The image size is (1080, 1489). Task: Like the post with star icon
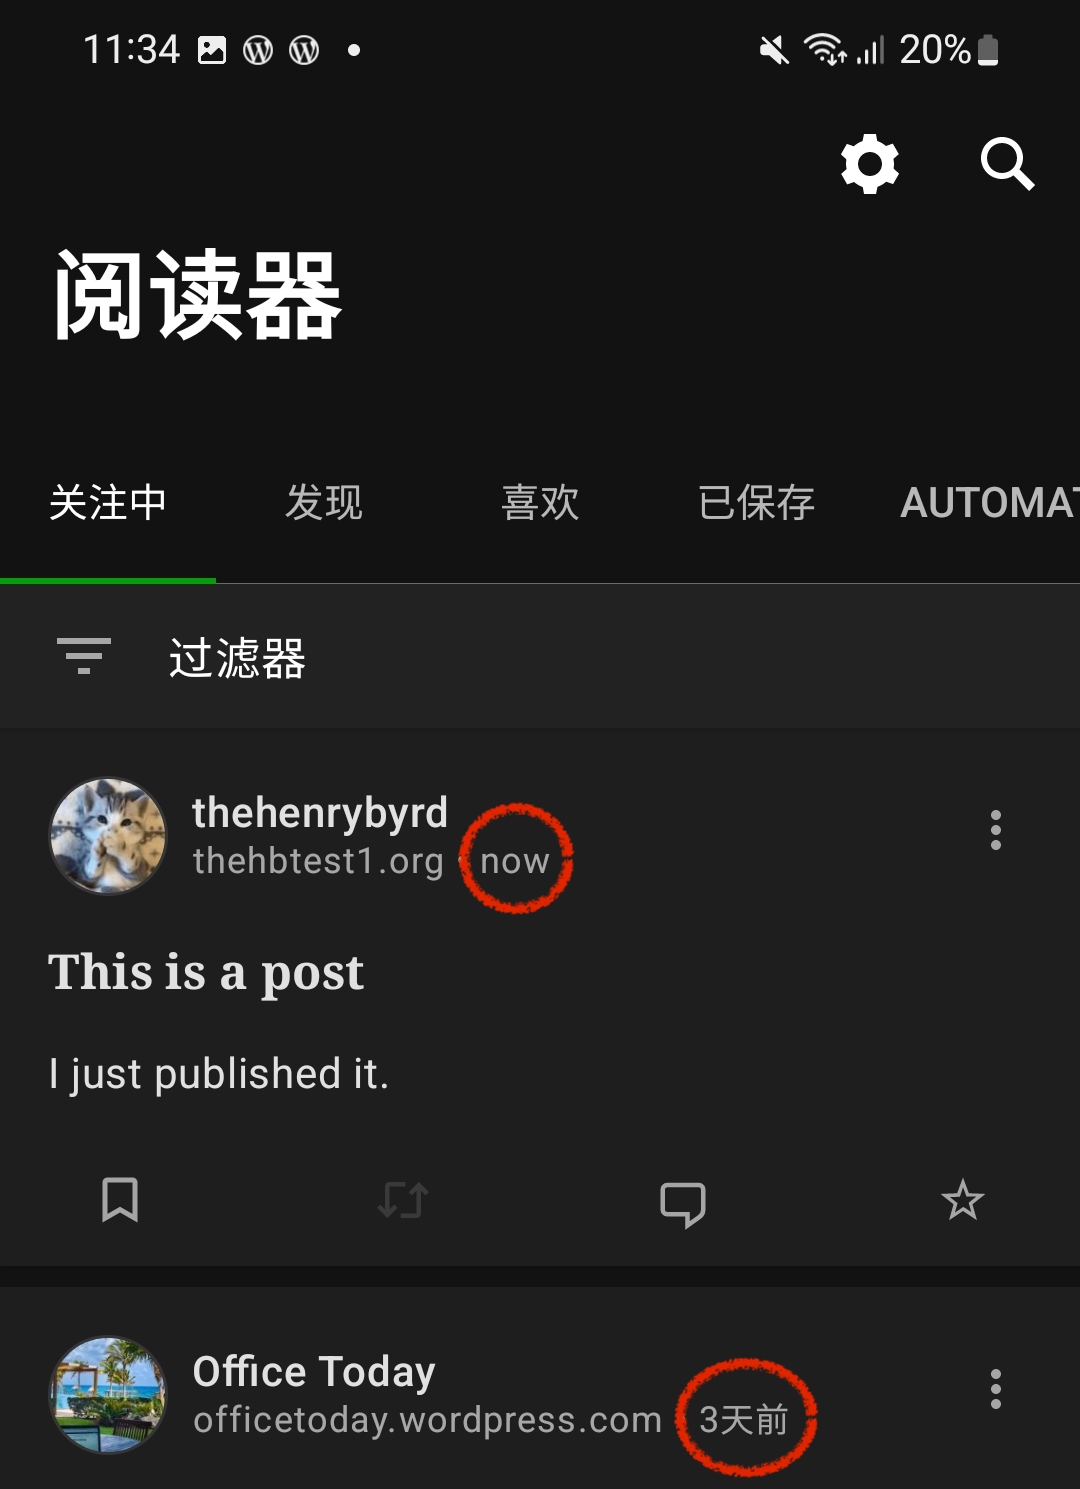[x=963, y=1200]
